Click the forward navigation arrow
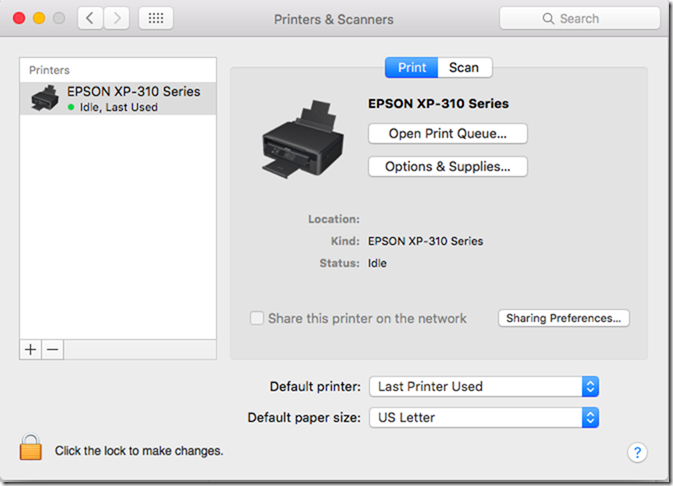Screen dimensions: 673x486 pyautogui.click(x=117, y=19)
